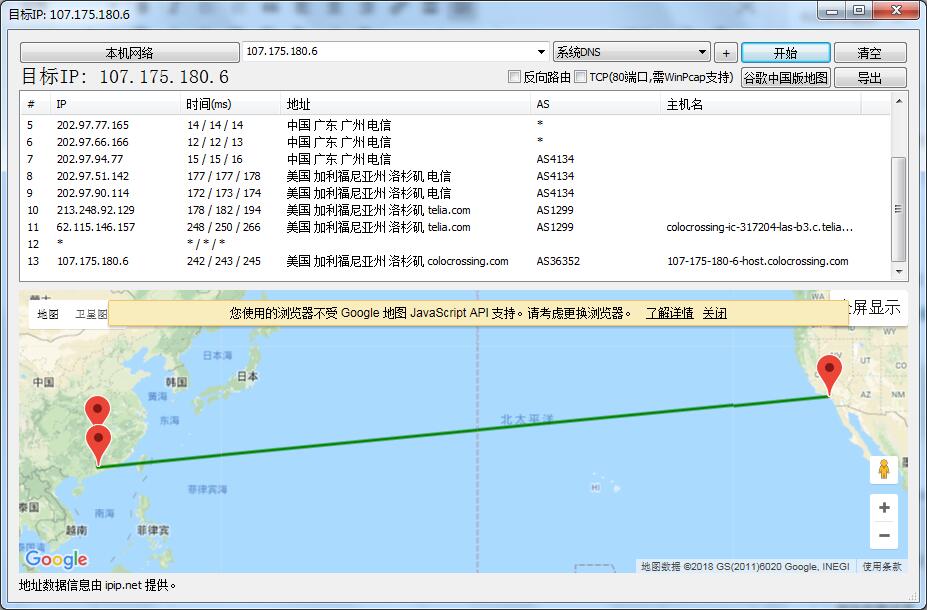Click the red map pin in California
This screenshot has height=610, width=927.
coord(829,373)
